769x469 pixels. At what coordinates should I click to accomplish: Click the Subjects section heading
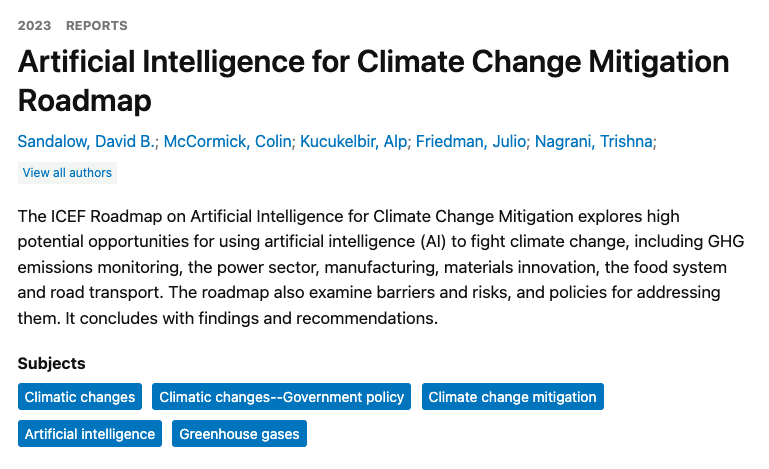point(51,363)
